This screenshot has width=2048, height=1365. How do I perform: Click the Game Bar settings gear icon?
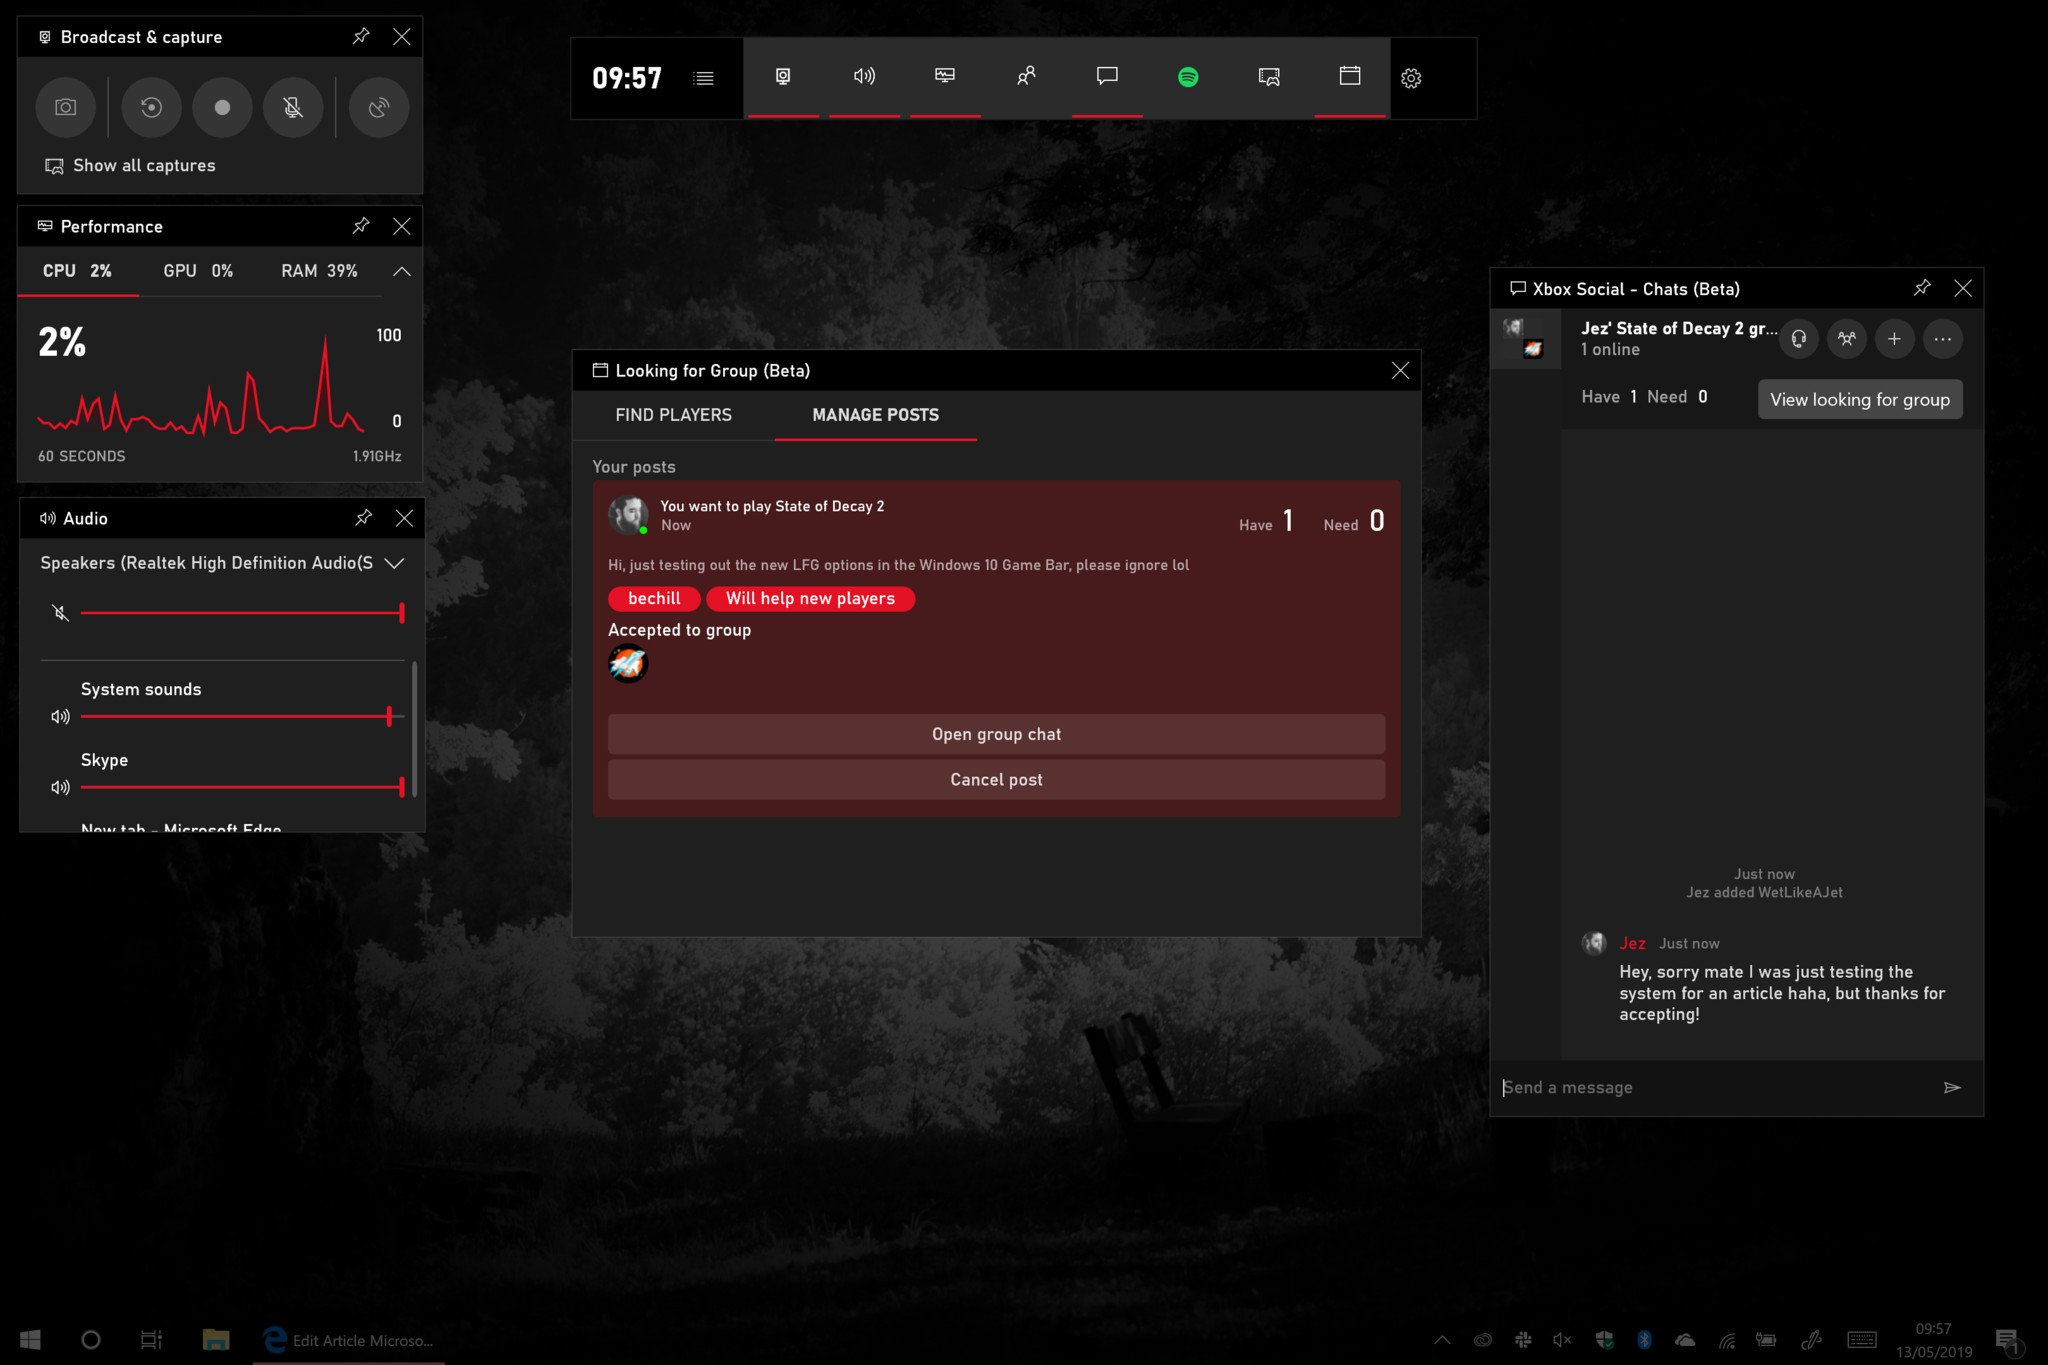(x=1410, y=78)
